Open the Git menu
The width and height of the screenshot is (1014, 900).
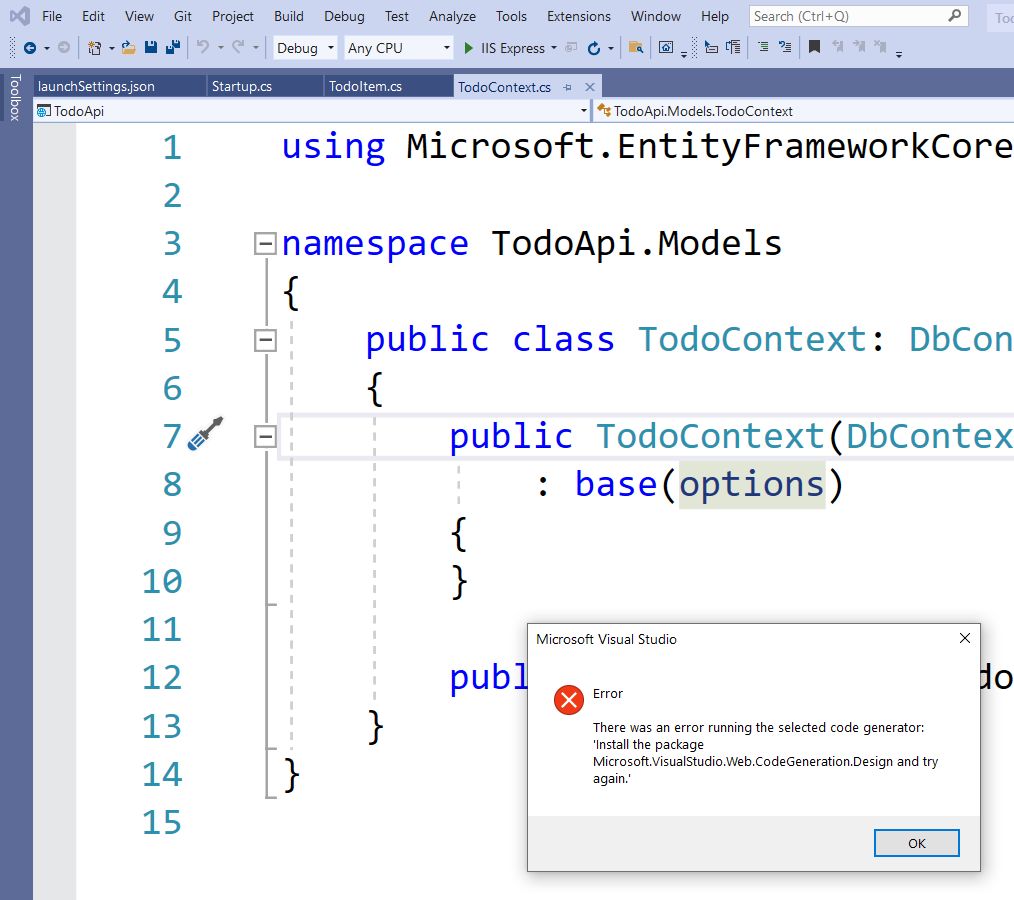pos(182,16)
